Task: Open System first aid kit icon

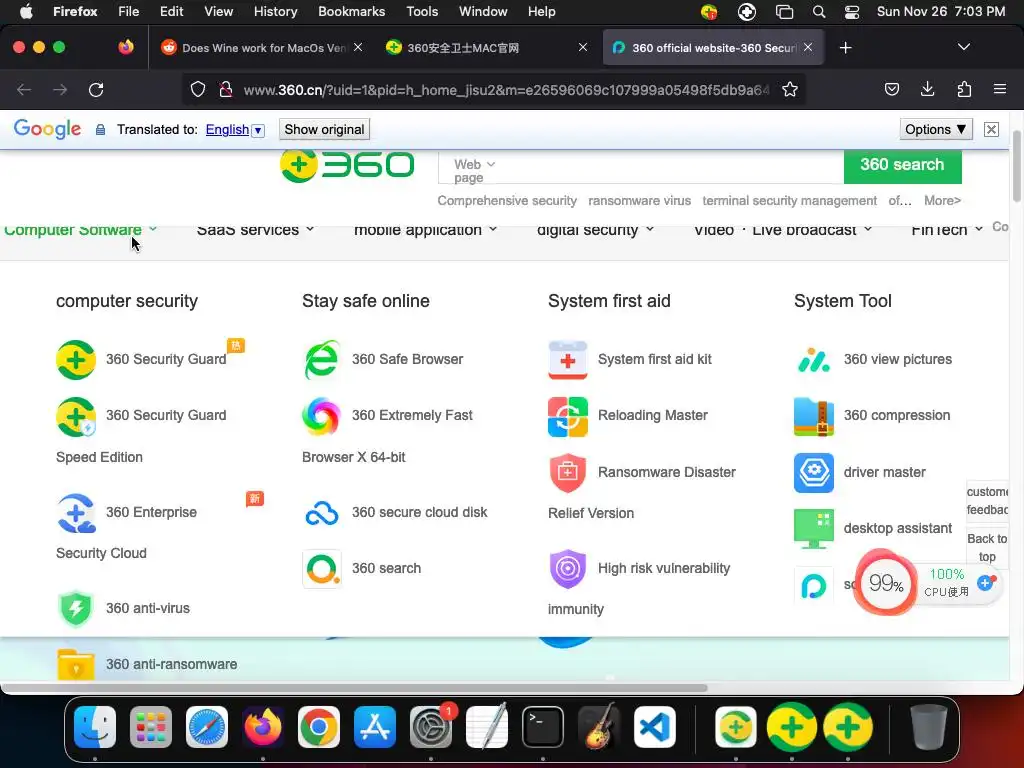Action: (x=568, y=359)
